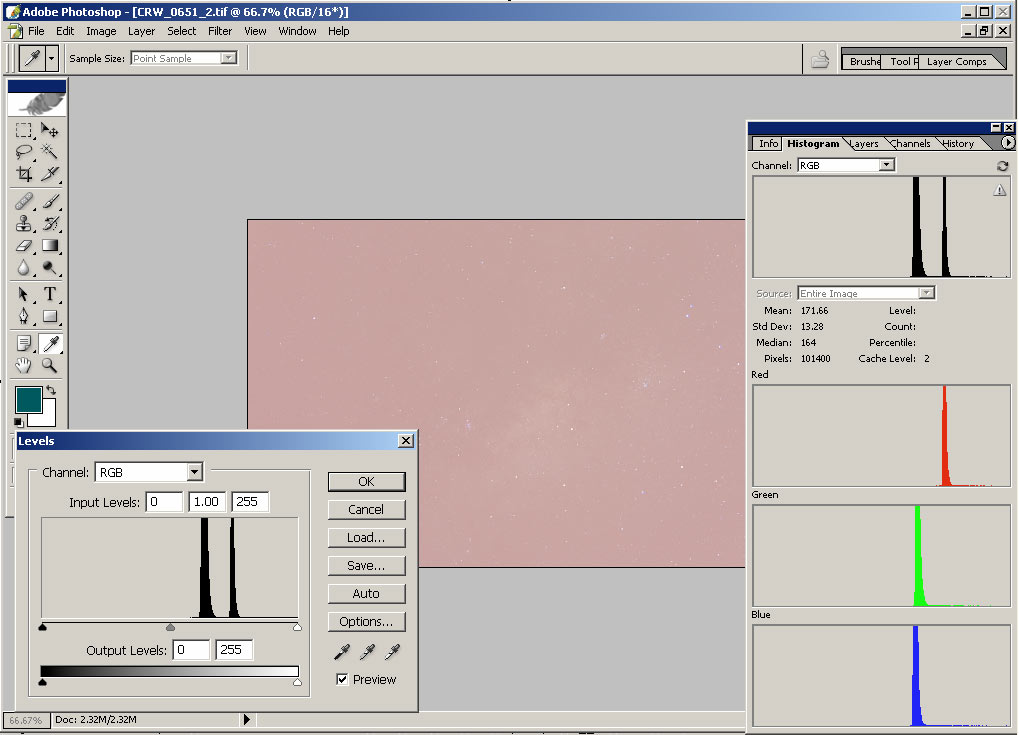The height and width of the screenshot is (735, 1019).
Task: Switch to the Layers tab
Action: click(x=864, y=144)
